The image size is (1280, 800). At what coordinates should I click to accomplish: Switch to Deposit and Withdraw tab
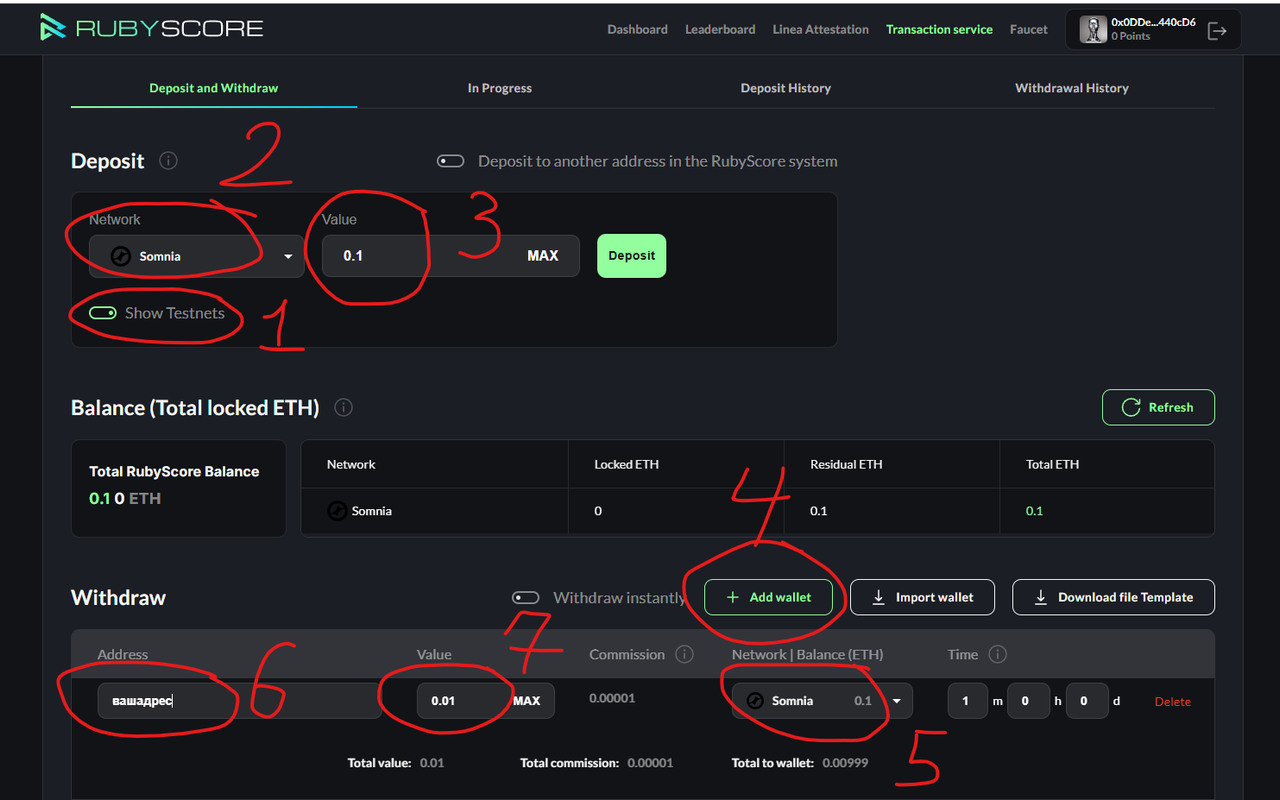pyautogui.click(x=214, y=88)
